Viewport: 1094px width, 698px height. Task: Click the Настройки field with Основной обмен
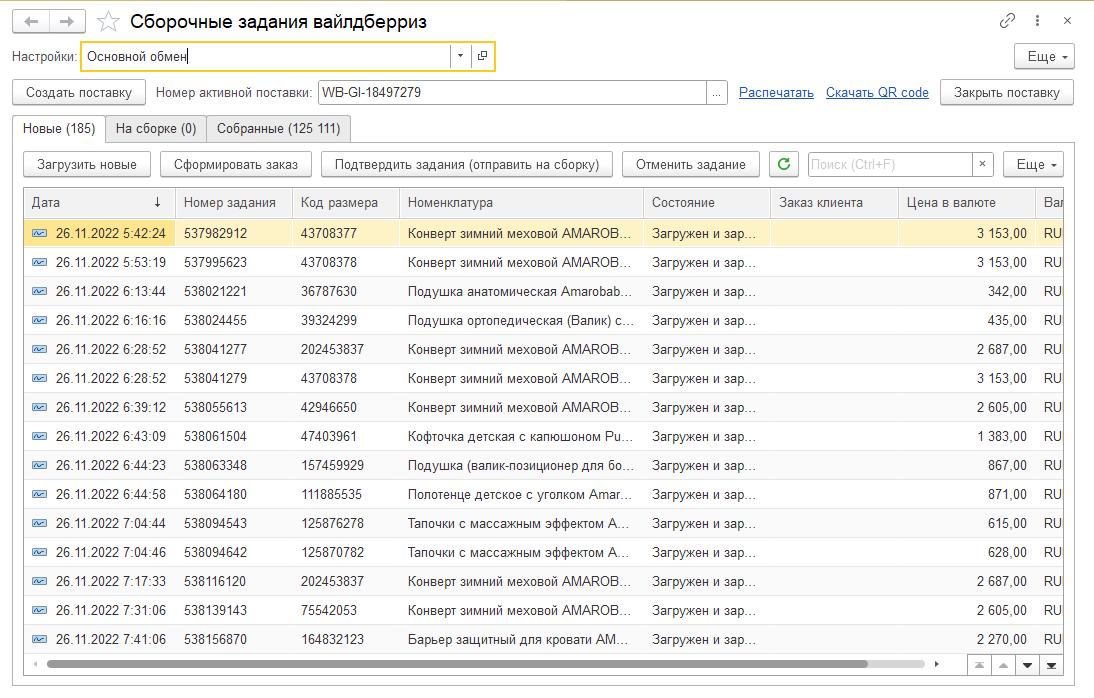coord(265,56)
